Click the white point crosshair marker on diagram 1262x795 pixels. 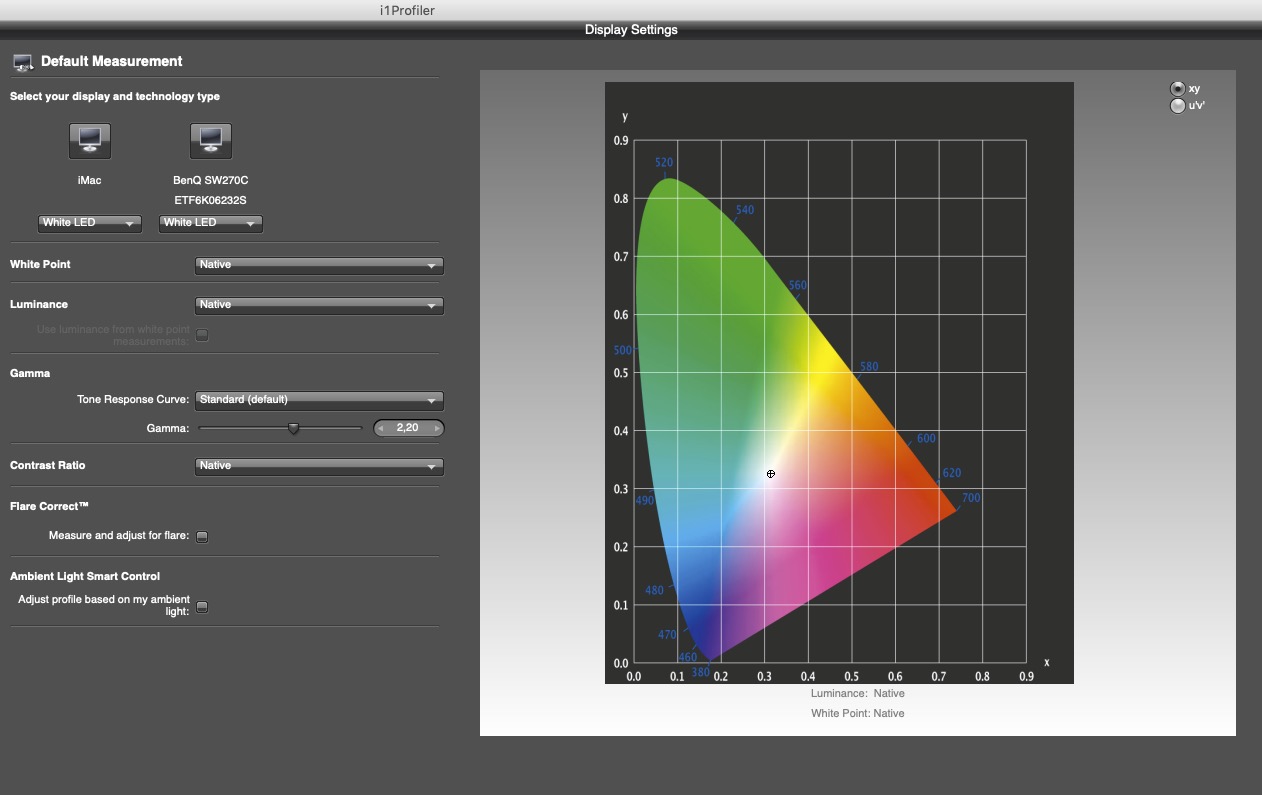tap(770, 474)
